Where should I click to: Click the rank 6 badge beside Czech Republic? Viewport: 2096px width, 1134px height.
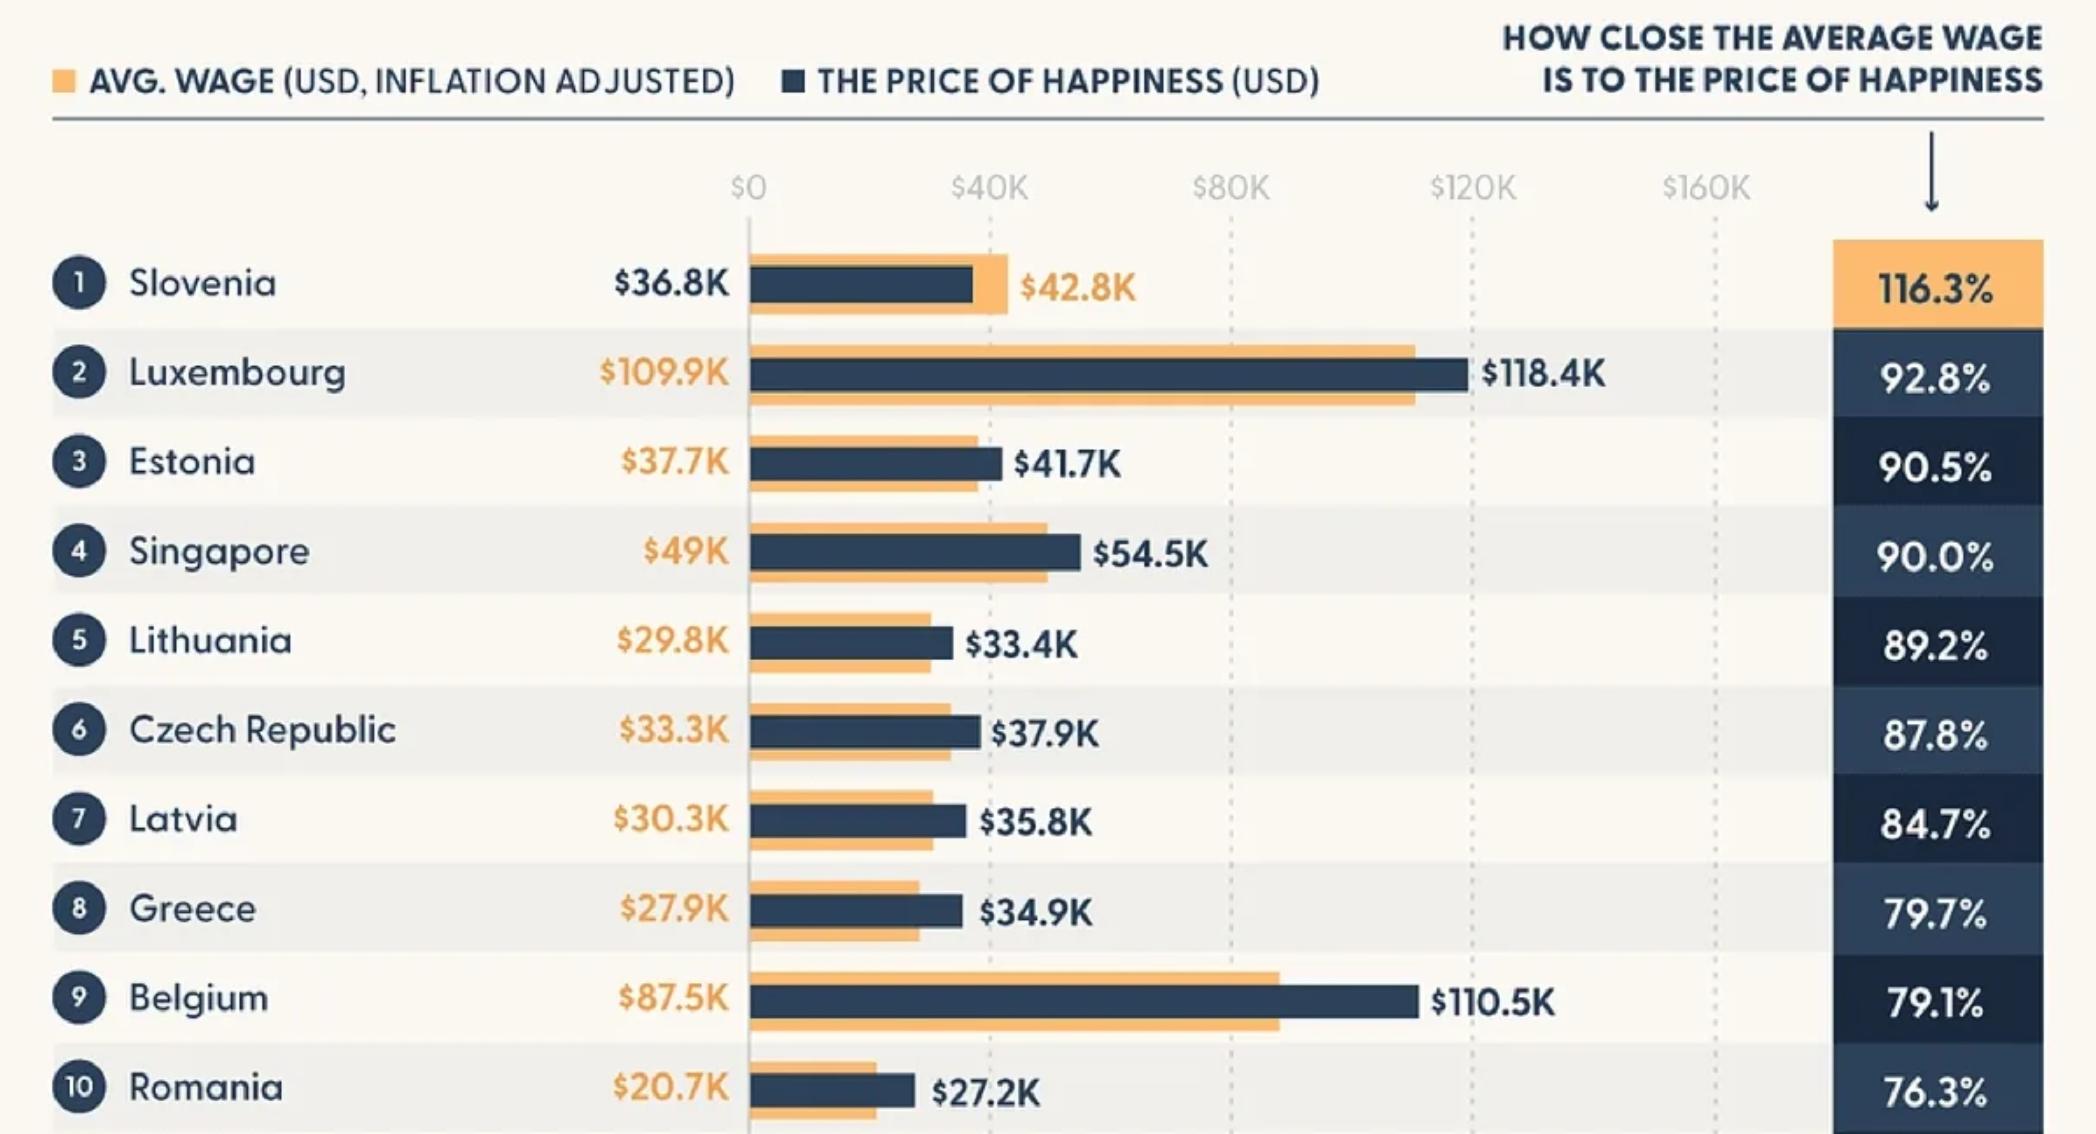(79, 729)
